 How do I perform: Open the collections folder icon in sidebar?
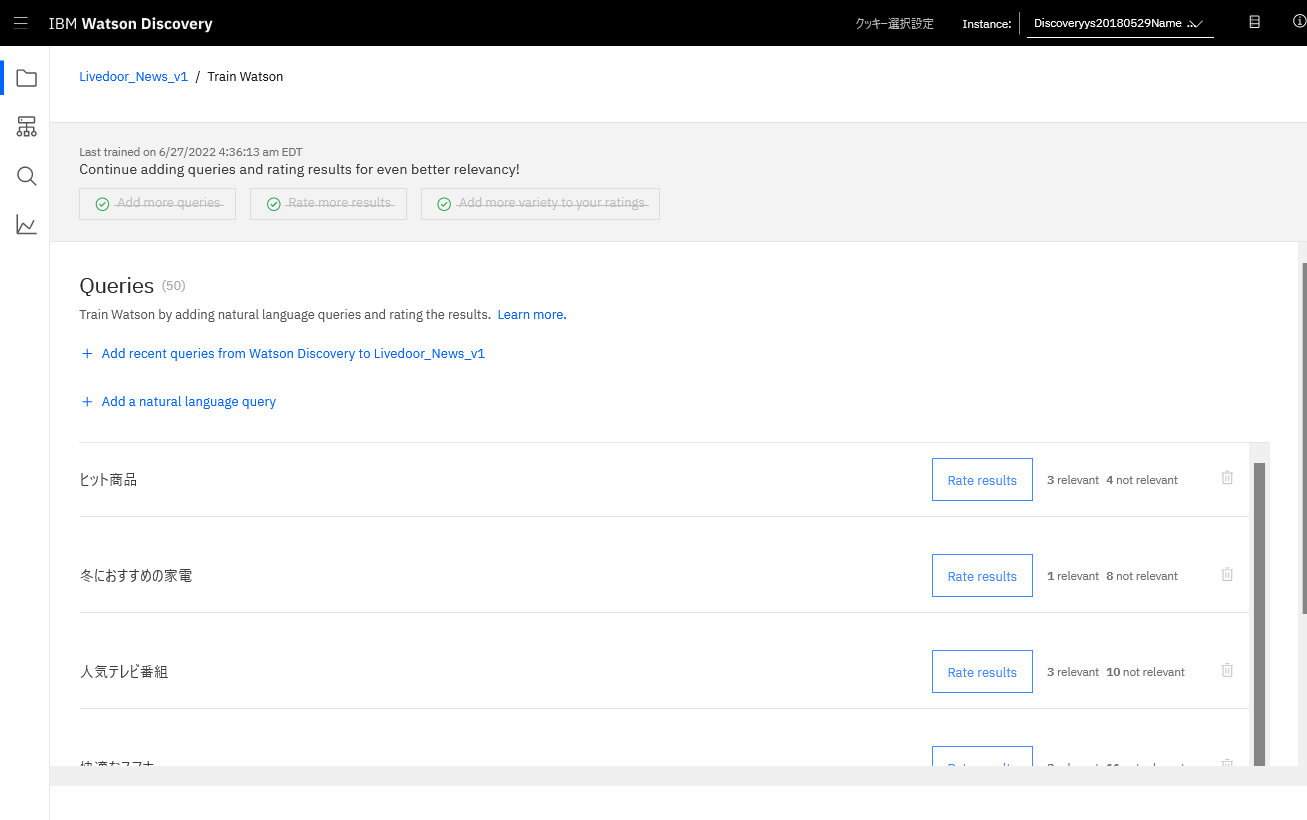(27, 78)
